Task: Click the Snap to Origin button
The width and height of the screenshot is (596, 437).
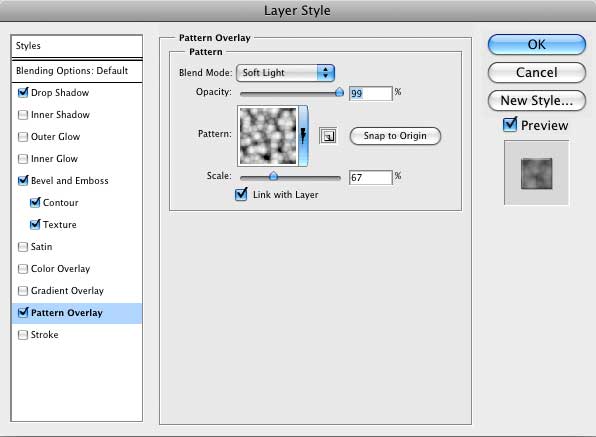Action: pyautogui.click(x=395, y=136)
